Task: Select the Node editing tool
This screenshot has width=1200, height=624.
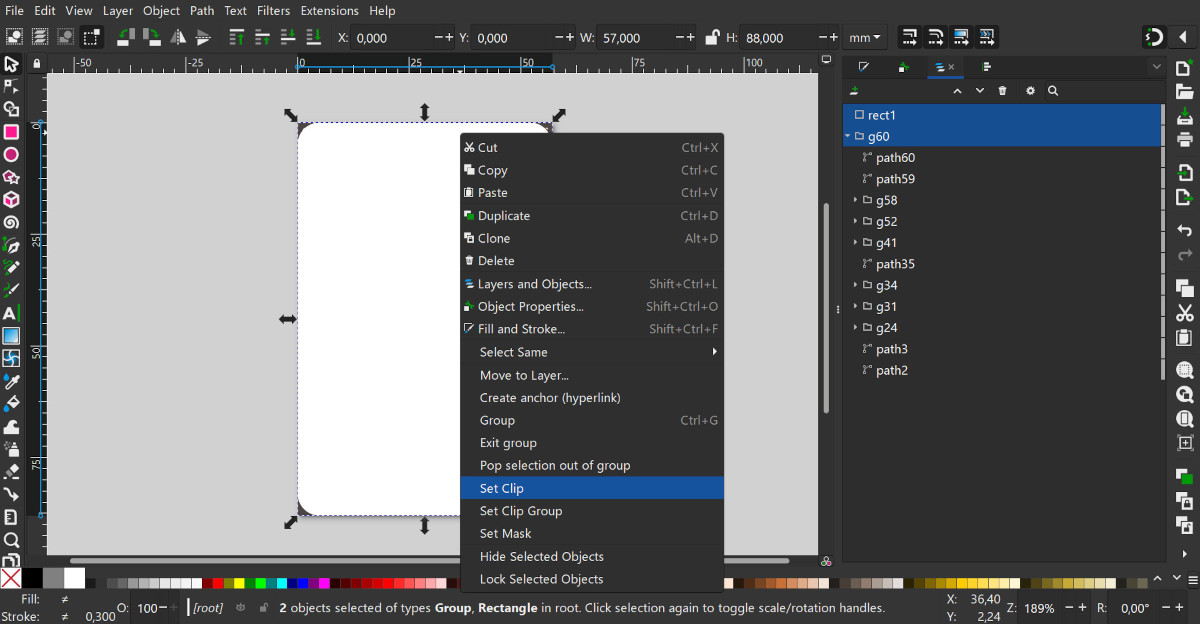Action: (11, 86)
